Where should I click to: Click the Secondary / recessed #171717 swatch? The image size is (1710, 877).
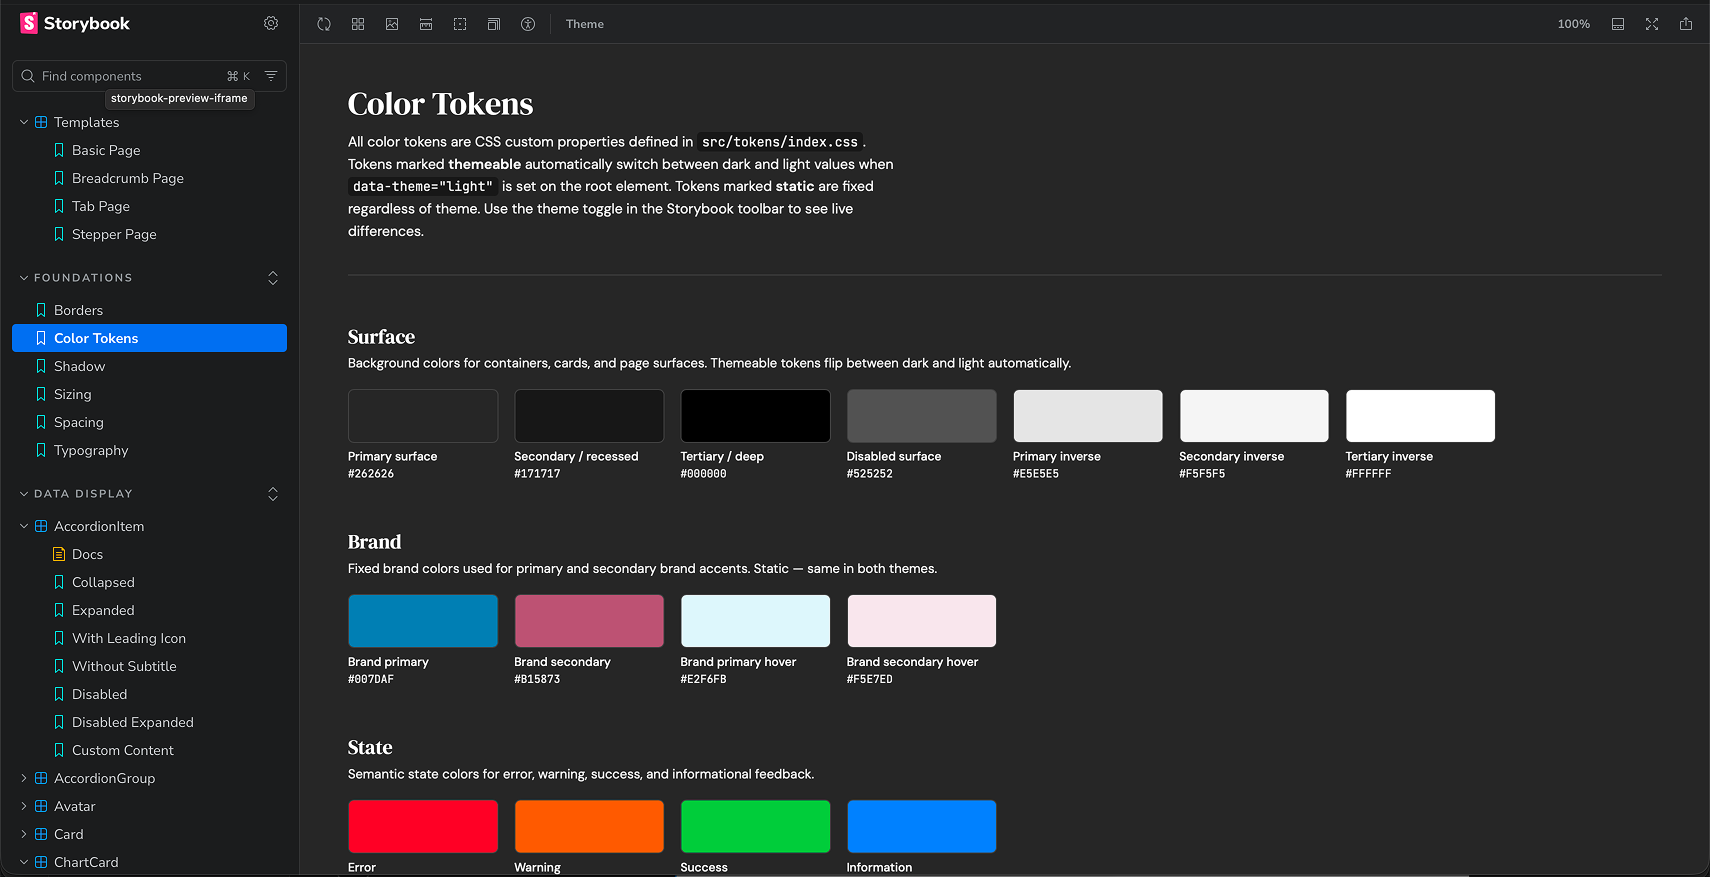[589, 416]
